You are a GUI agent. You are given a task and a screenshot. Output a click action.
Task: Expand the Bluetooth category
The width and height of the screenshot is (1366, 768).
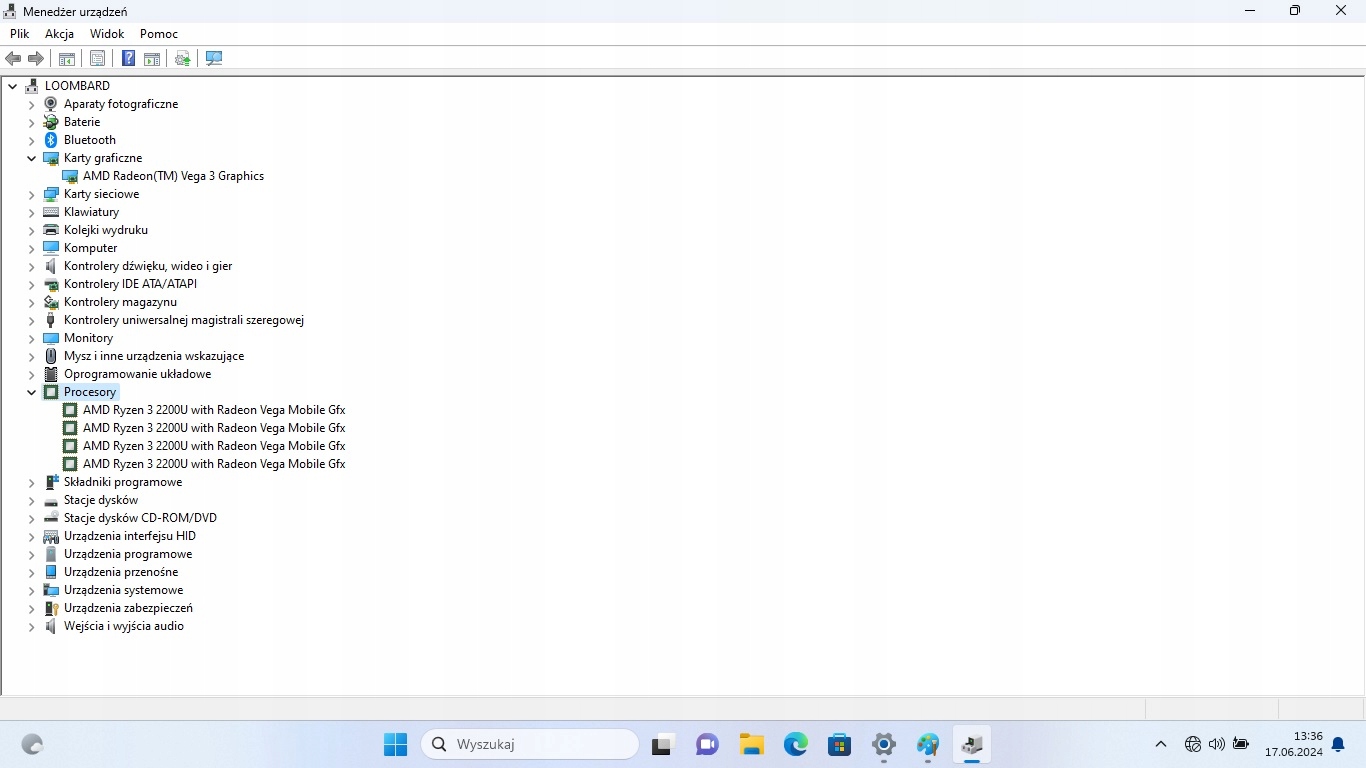[32, 140]
